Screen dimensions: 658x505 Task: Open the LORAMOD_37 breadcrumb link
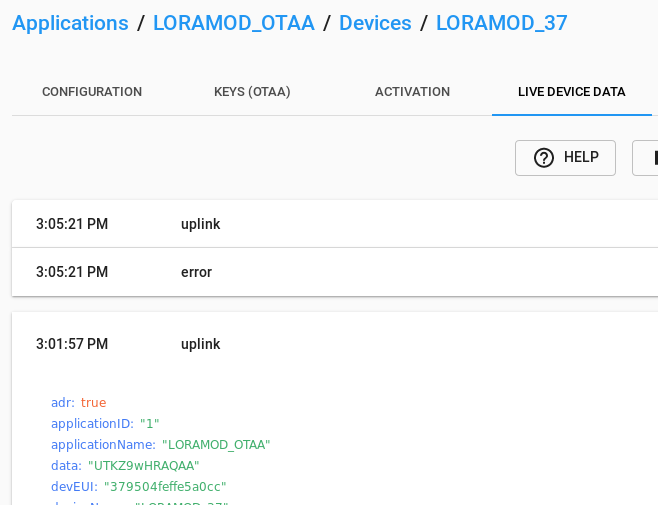(501, 23)
